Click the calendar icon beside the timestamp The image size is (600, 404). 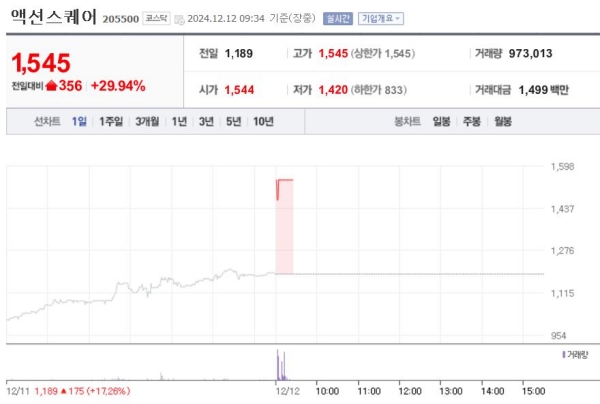pos(179,19)
